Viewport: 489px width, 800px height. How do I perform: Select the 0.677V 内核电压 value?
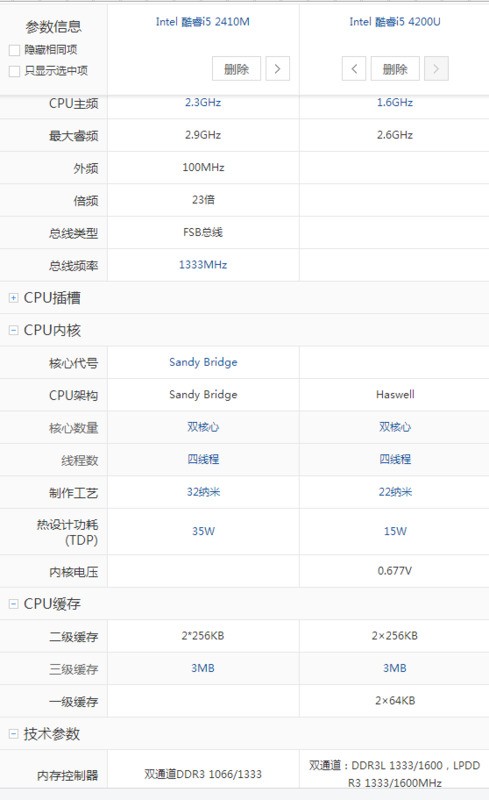pos(395,570)
